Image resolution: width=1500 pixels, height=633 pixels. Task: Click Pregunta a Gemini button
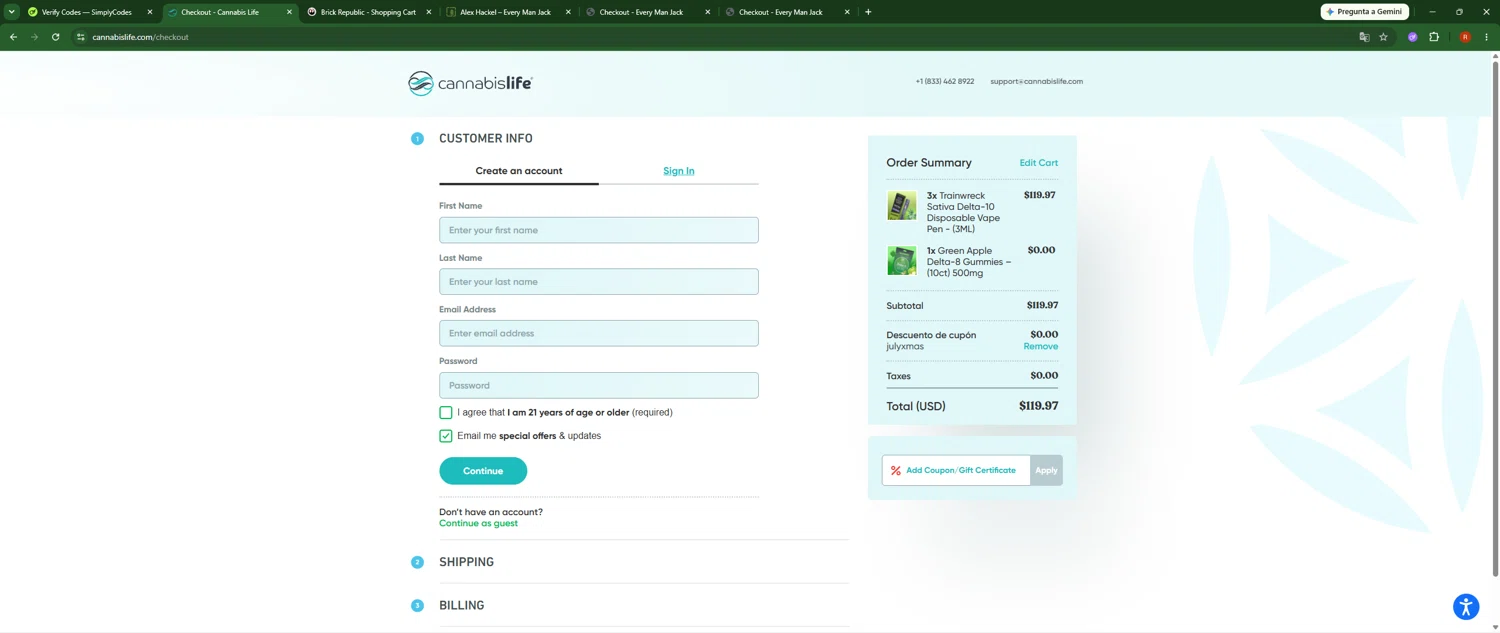[x=1364, y=12]
